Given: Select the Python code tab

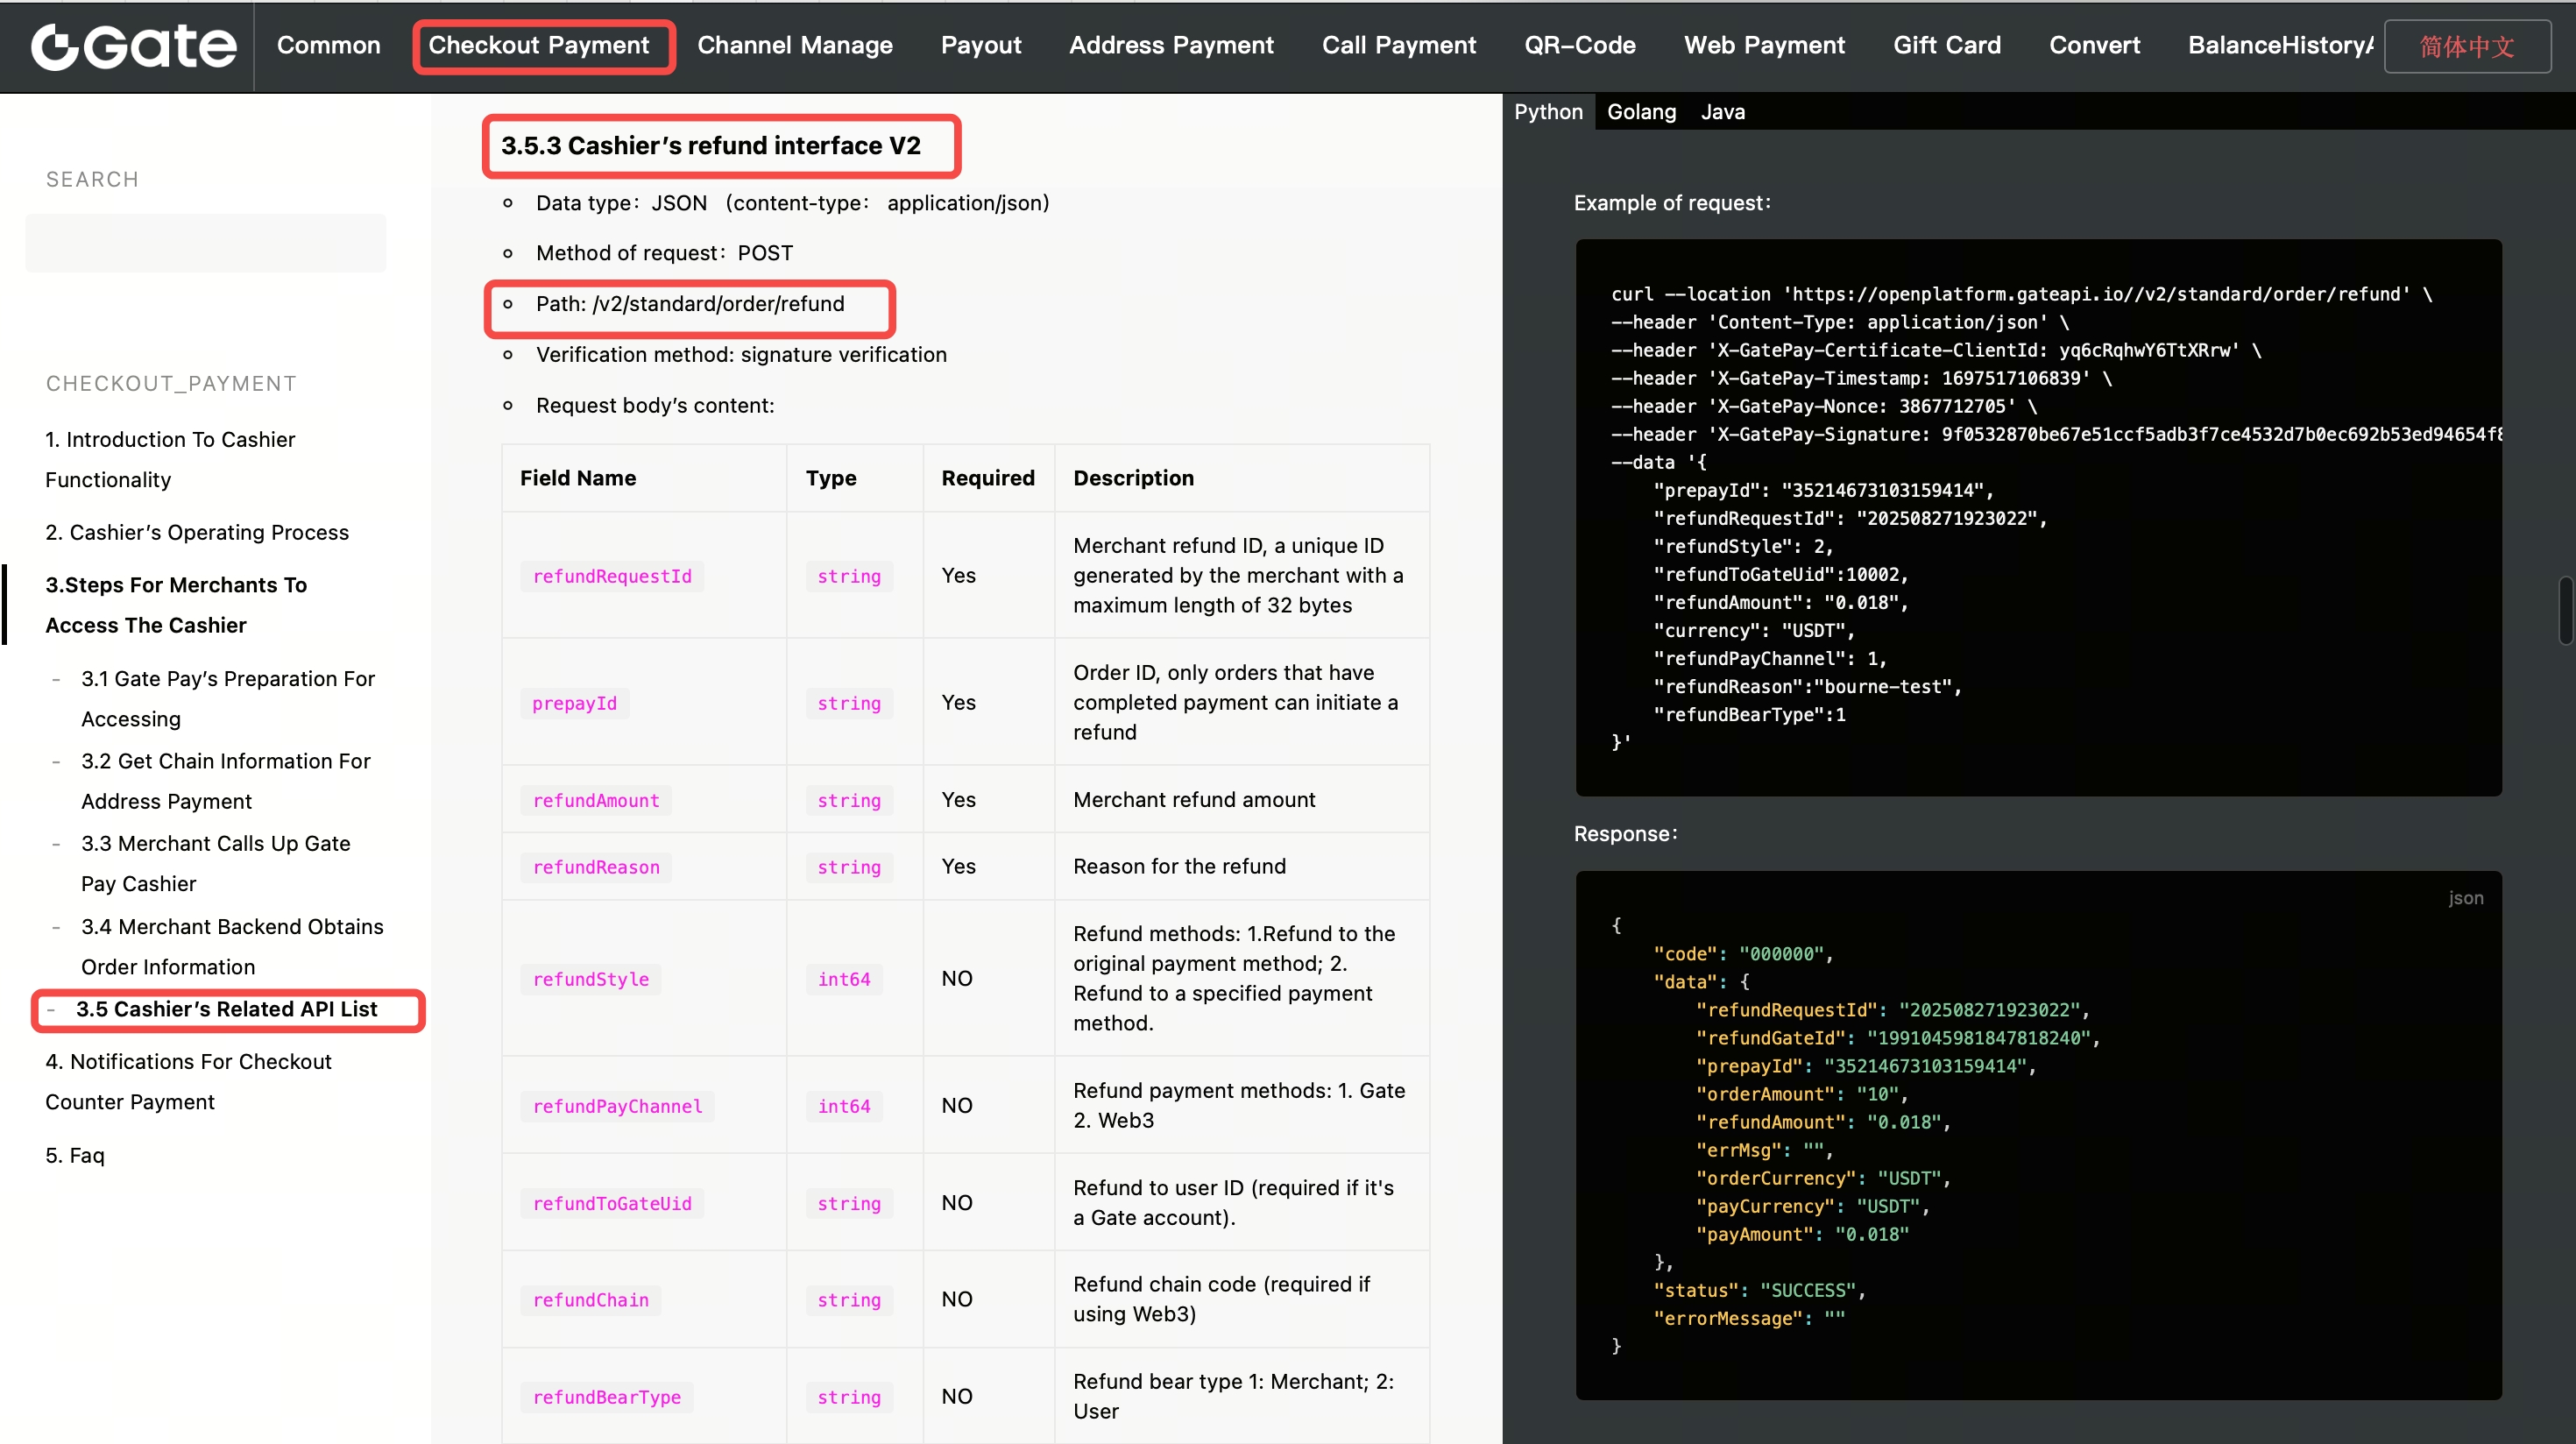Looking at the screenshot, I should tap(1547, 112).
